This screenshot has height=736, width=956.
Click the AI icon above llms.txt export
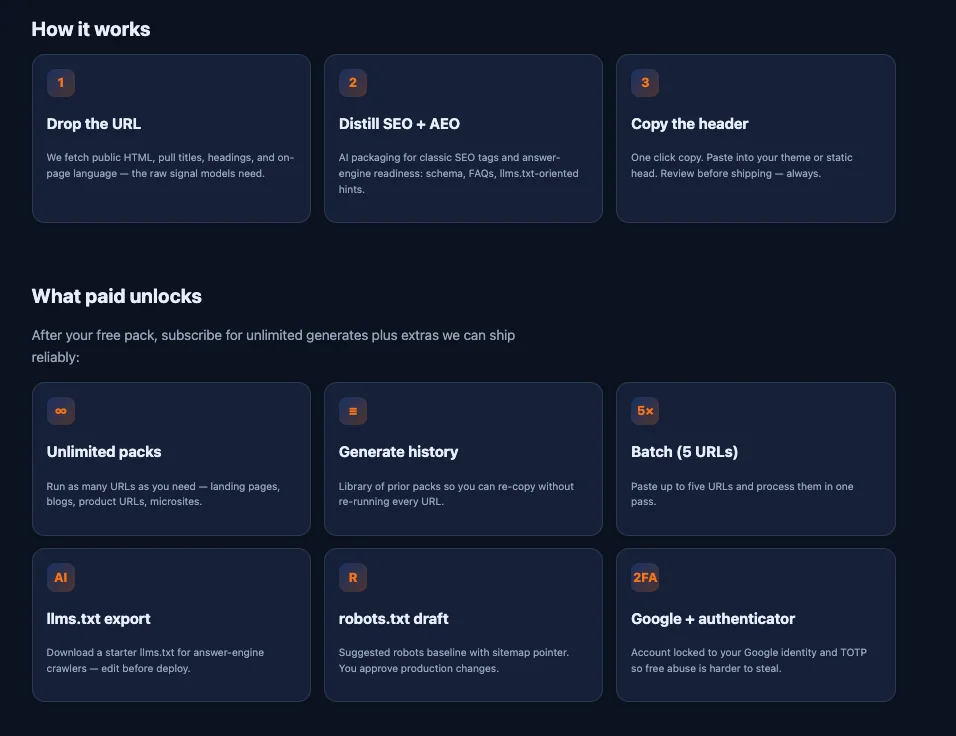(x=61, y=577)
